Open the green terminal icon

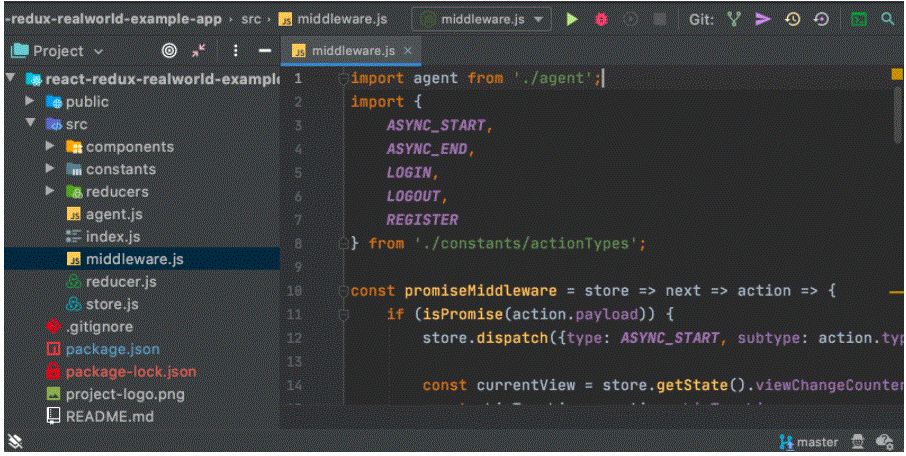tap(859, 19)
